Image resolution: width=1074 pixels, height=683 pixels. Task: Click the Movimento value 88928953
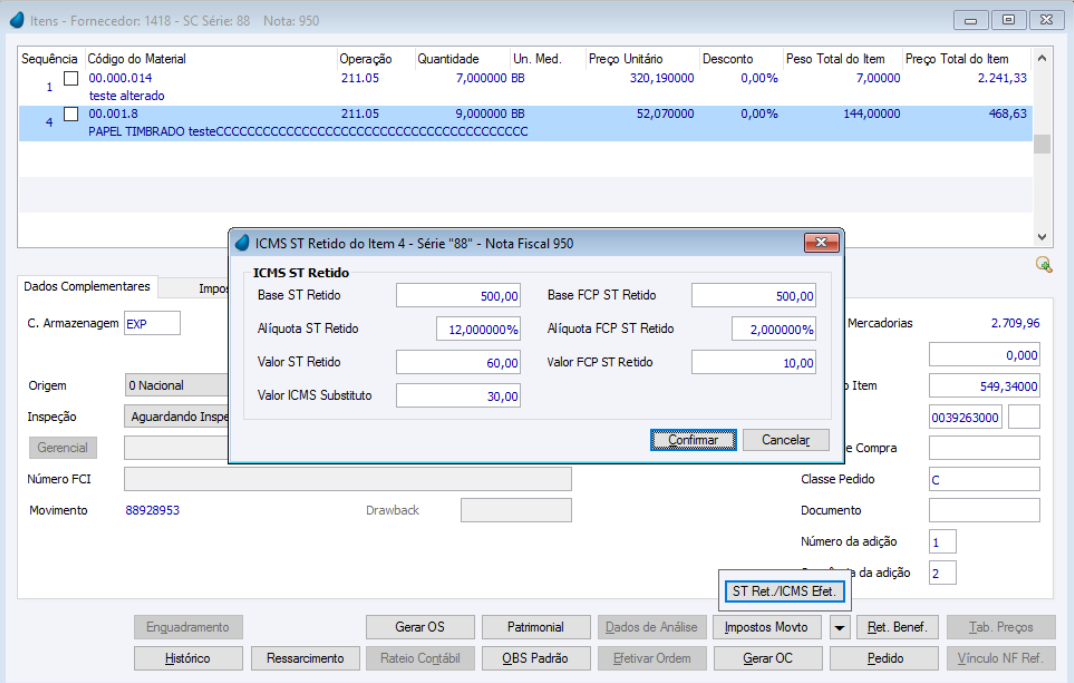pyautogui.click(x=153, y=510)
